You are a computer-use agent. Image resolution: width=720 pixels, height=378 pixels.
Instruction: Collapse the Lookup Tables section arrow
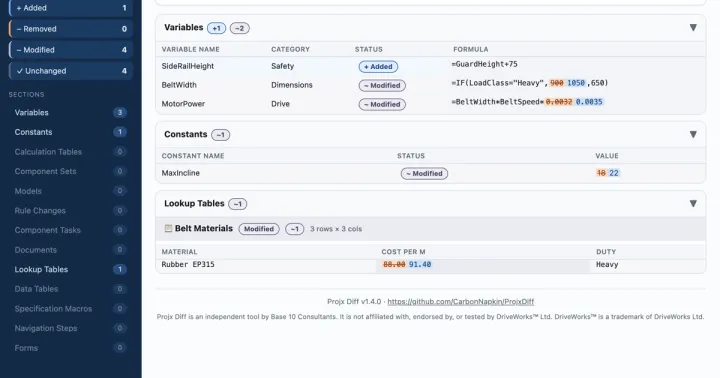tap(693, 203)
